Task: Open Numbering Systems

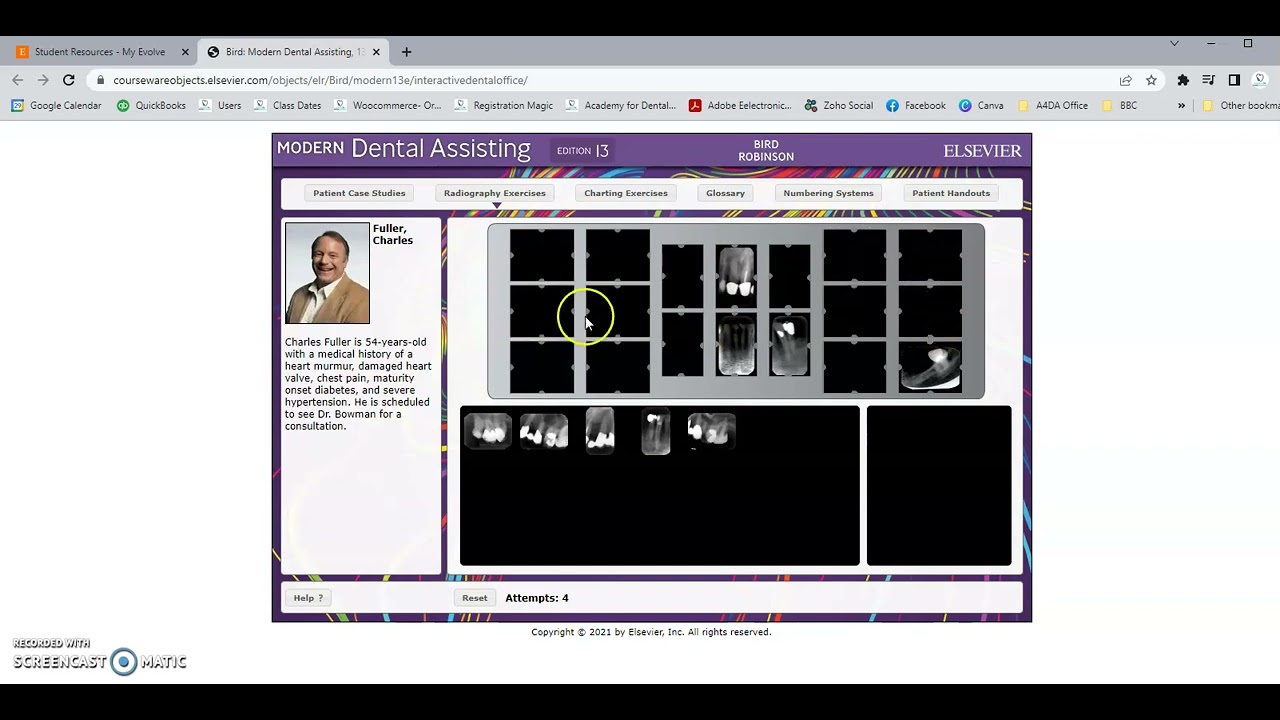Action: 828,193
